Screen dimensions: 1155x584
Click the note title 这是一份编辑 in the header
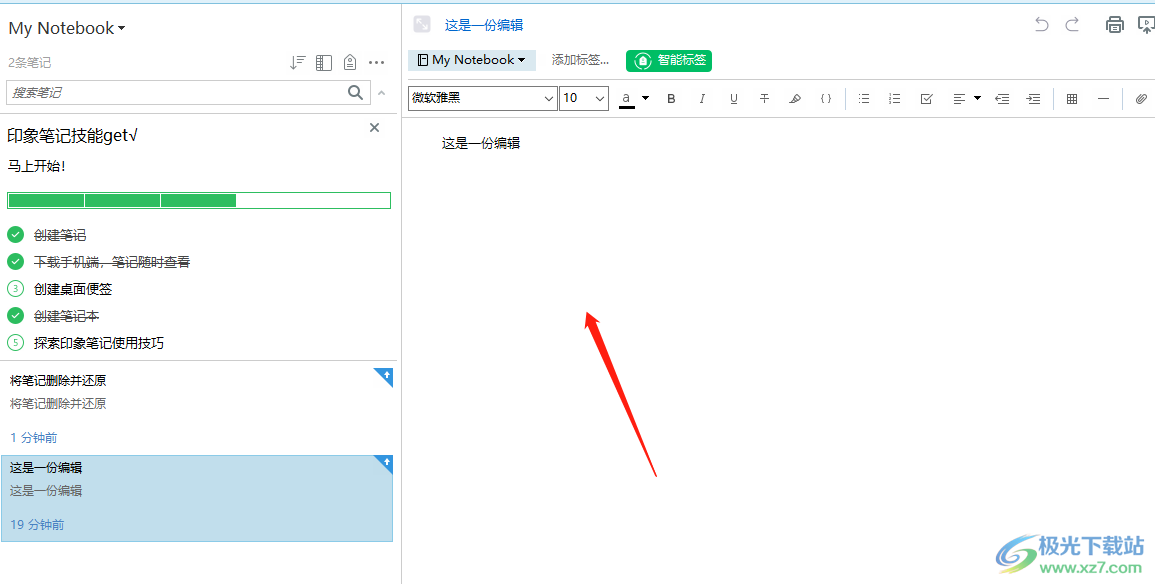(484, 25)
